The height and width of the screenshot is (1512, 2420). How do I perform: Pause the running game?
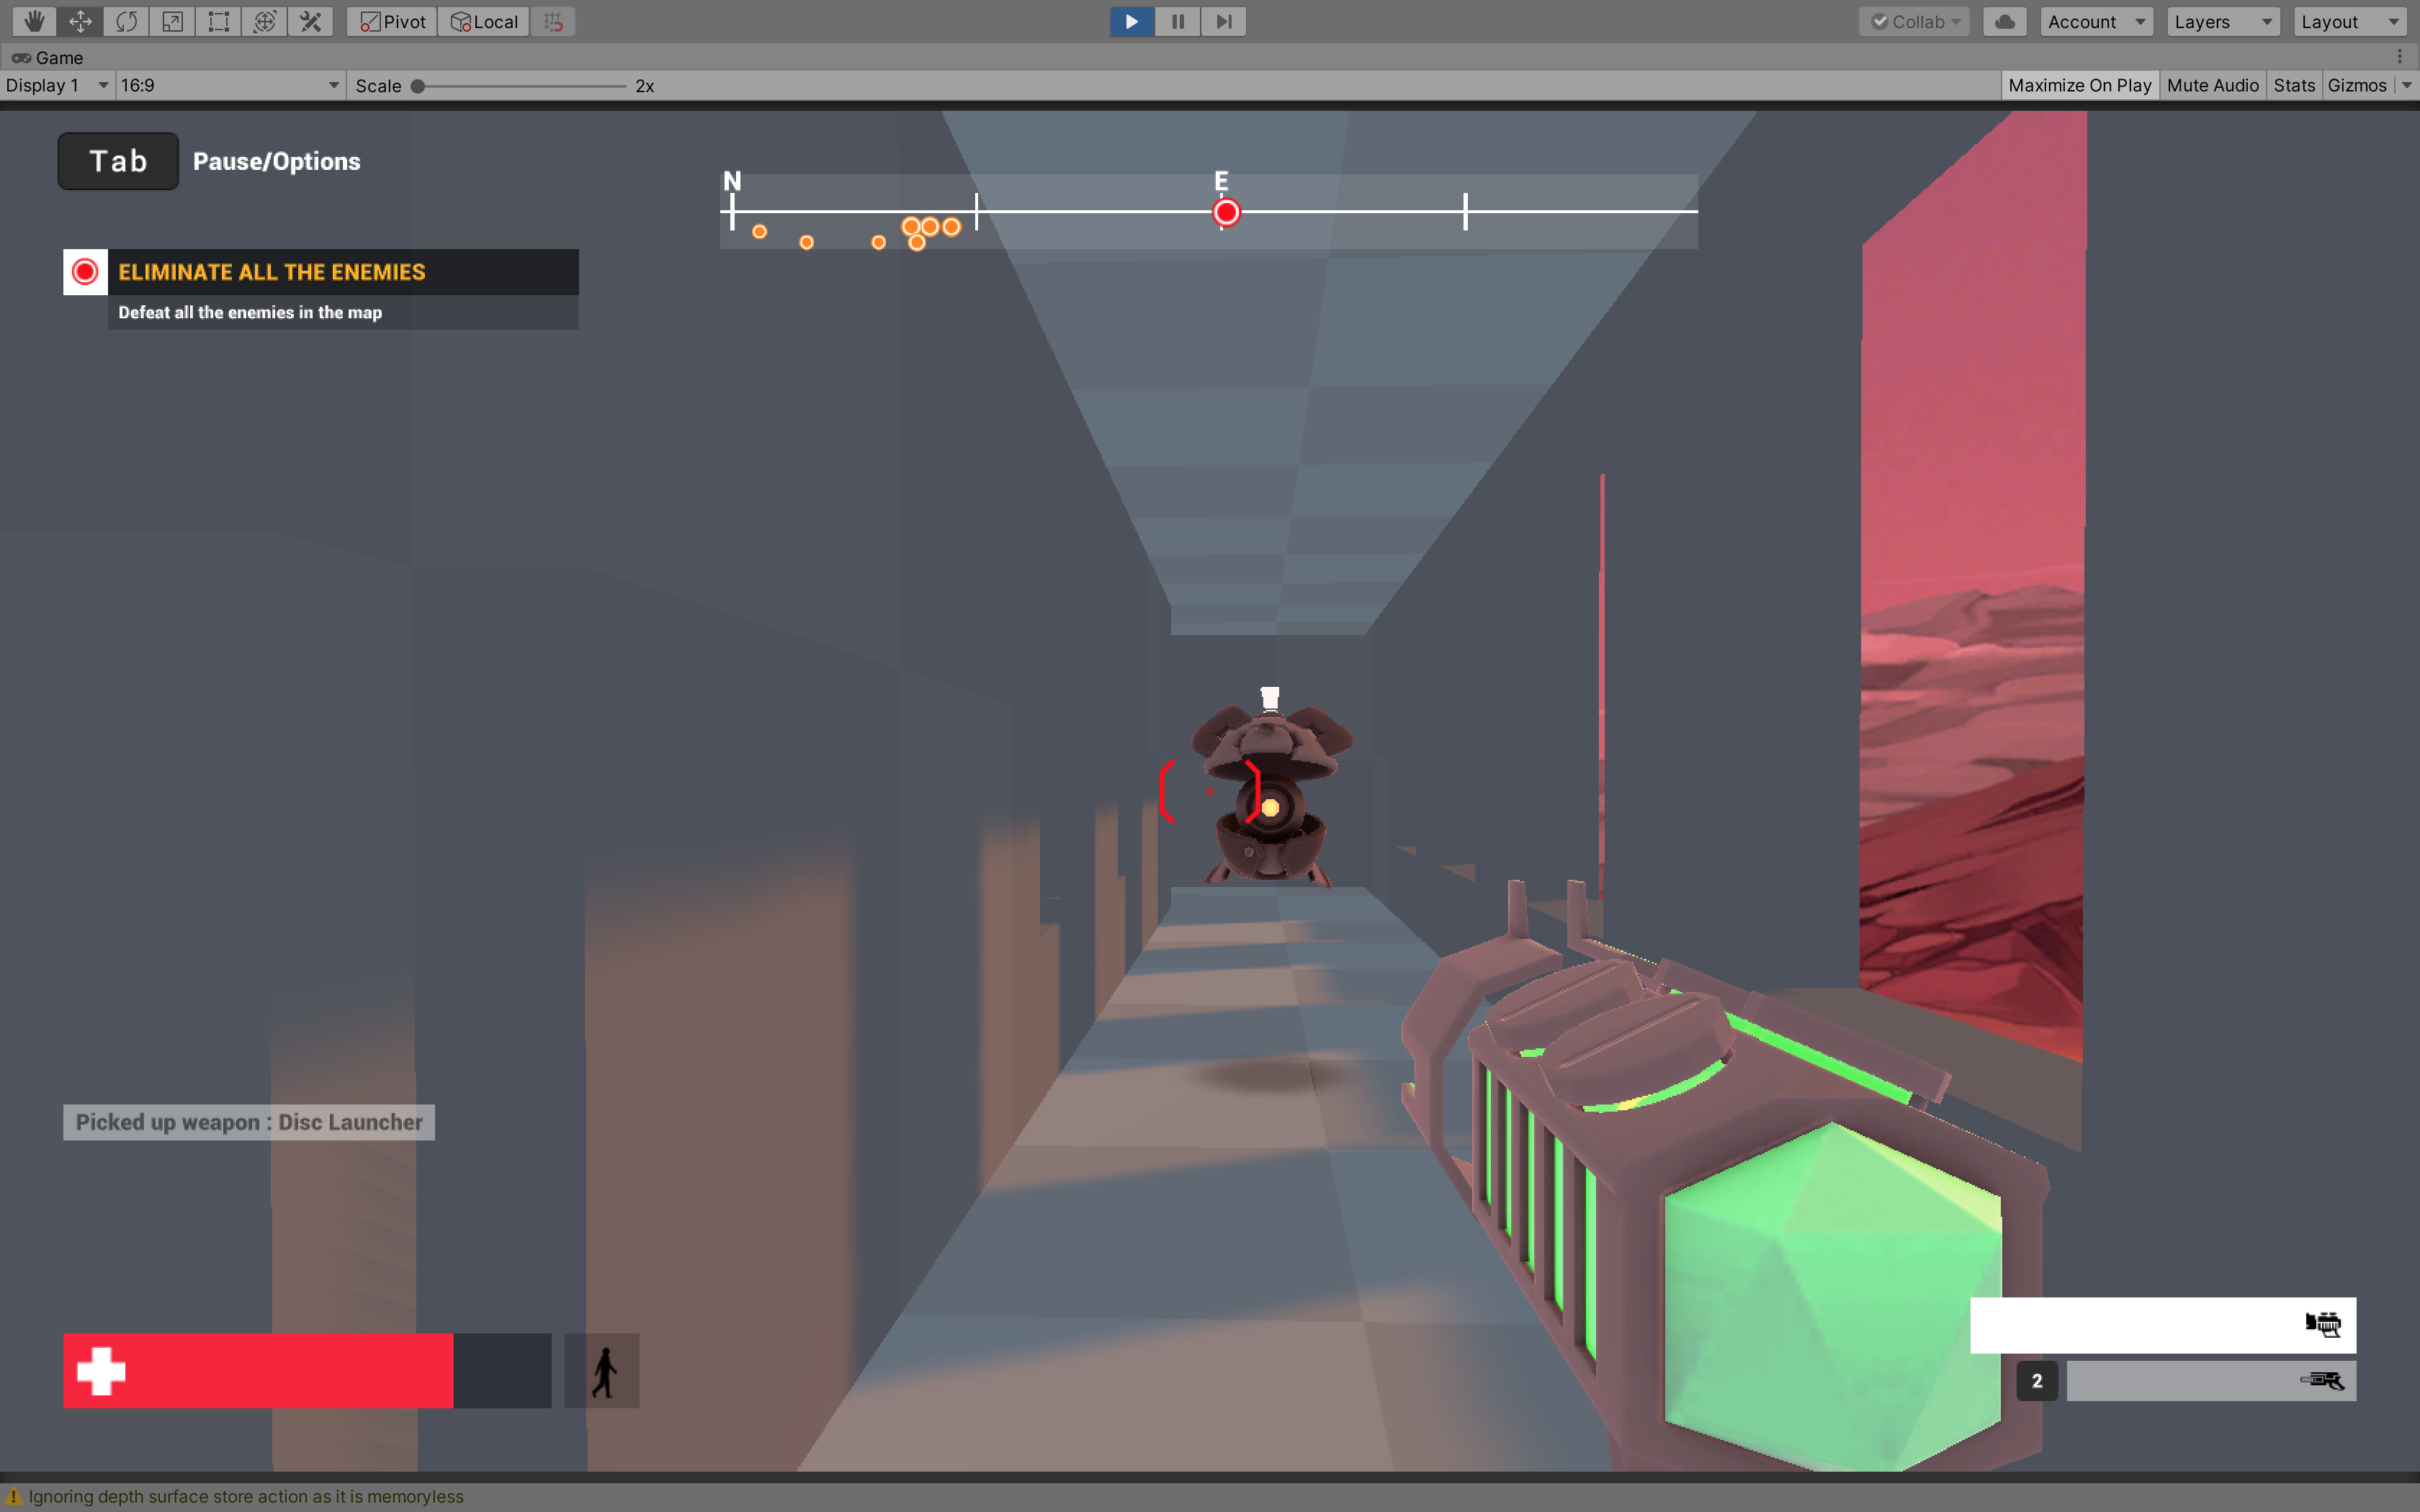(x=1177, y=21)
